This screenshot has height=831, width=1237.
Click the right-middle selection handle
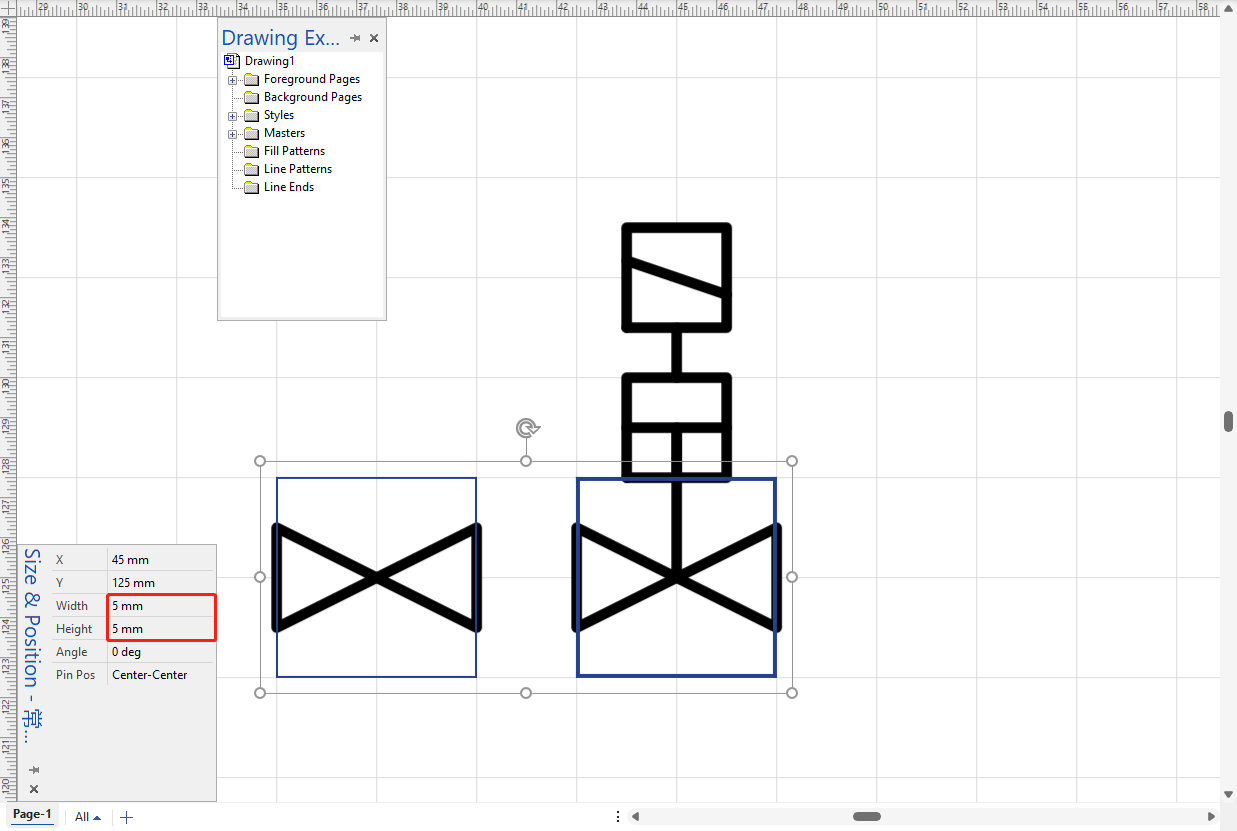pyautogui.click(x=792, y=577)
